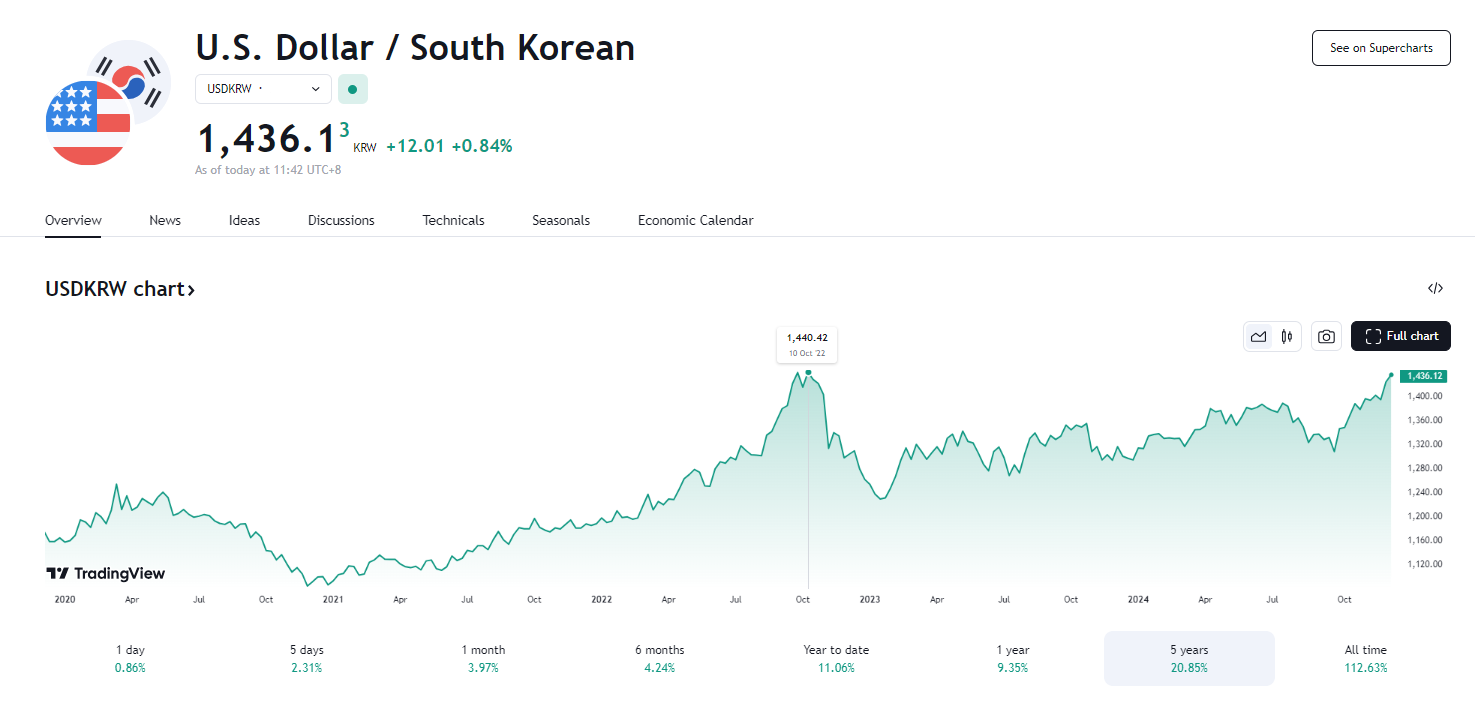The image size is (1475, 707).
Task: Take a chart snapshot with camera icon
Action: [1326, 337]
